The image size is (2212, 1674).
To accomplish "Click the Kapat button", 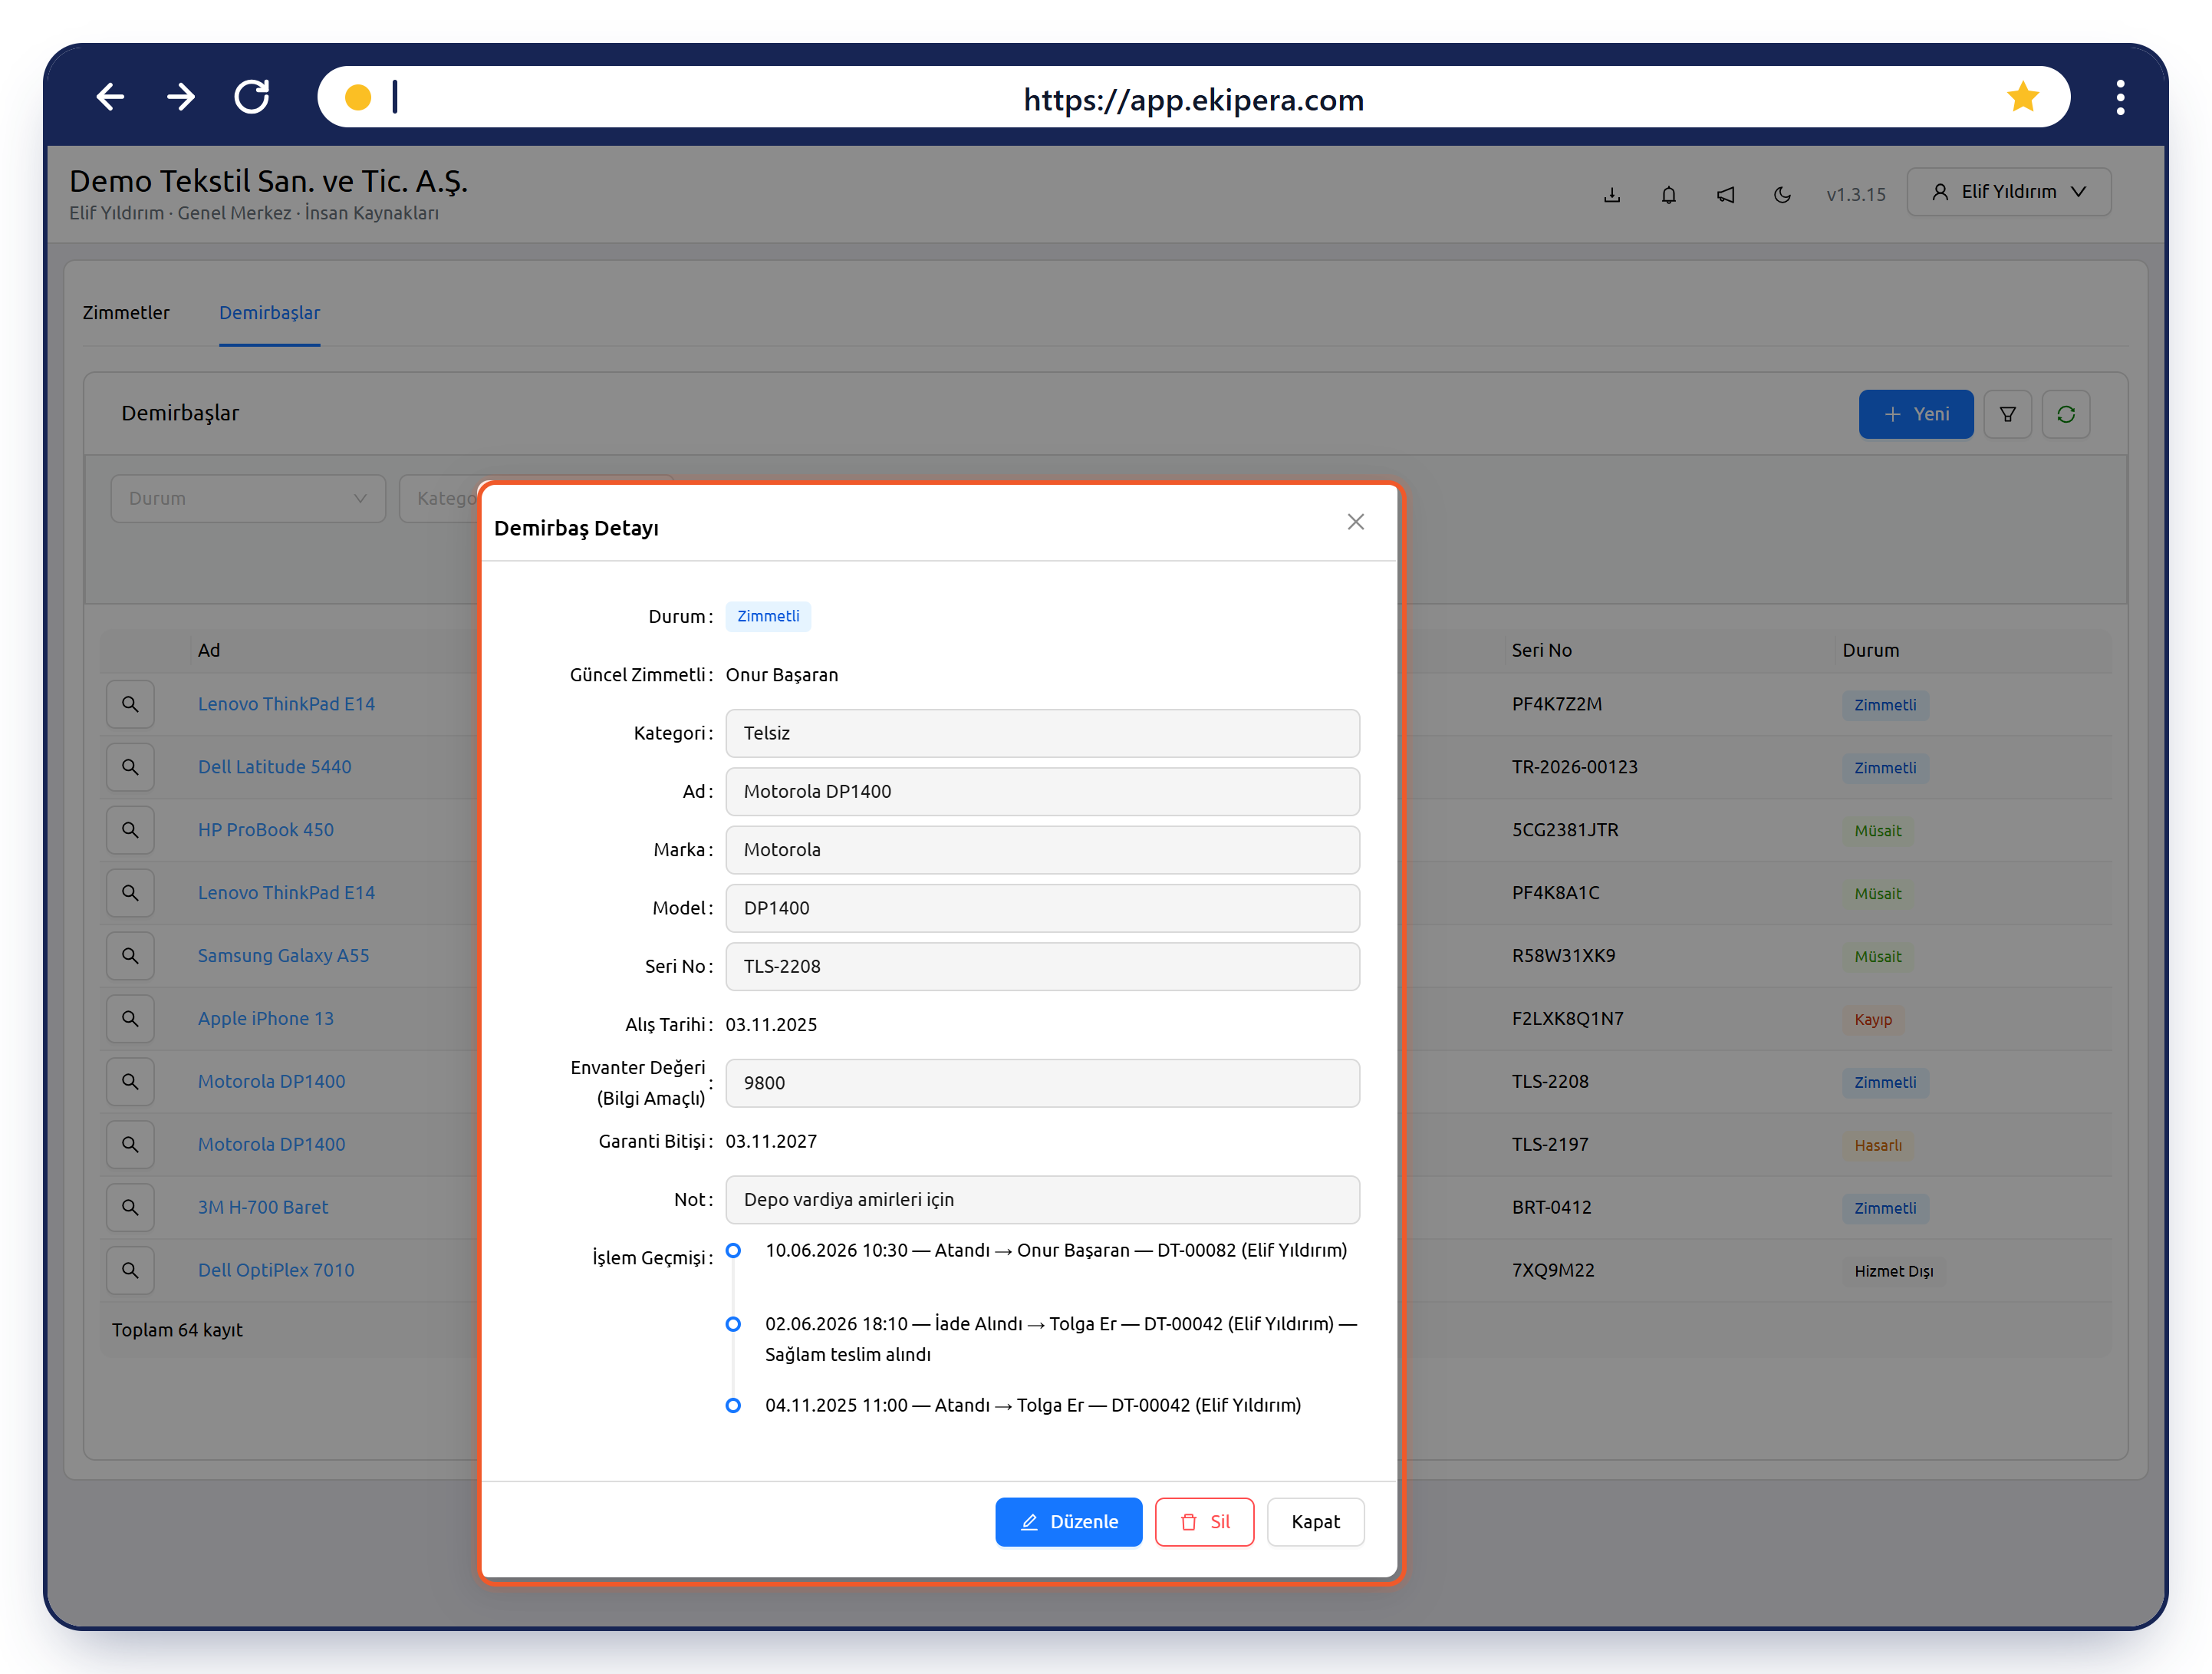I will (1315, 1521).
